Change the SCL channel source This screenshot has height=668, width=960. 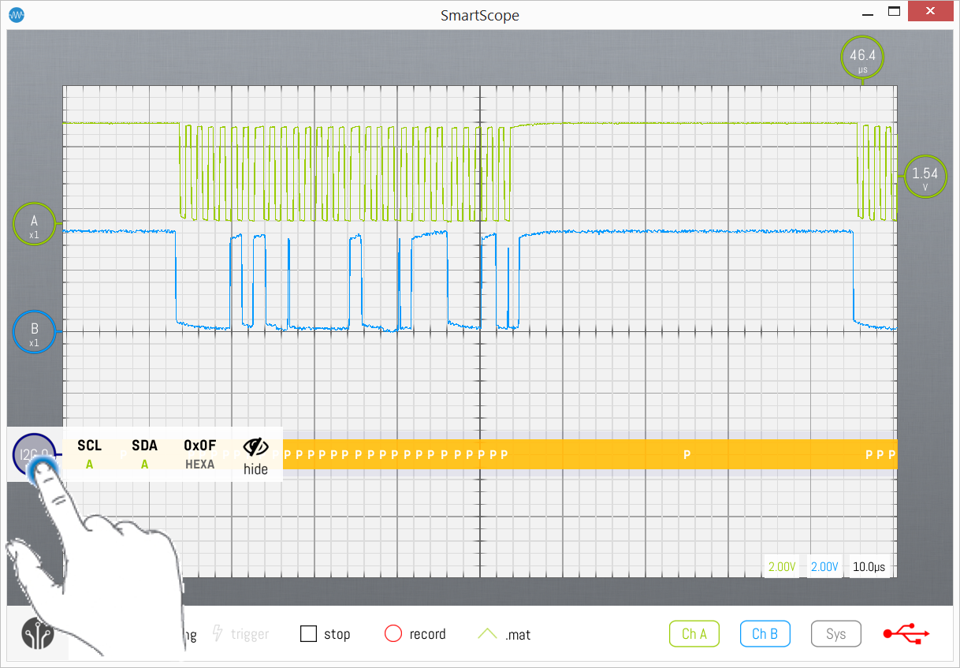point(90,455)
